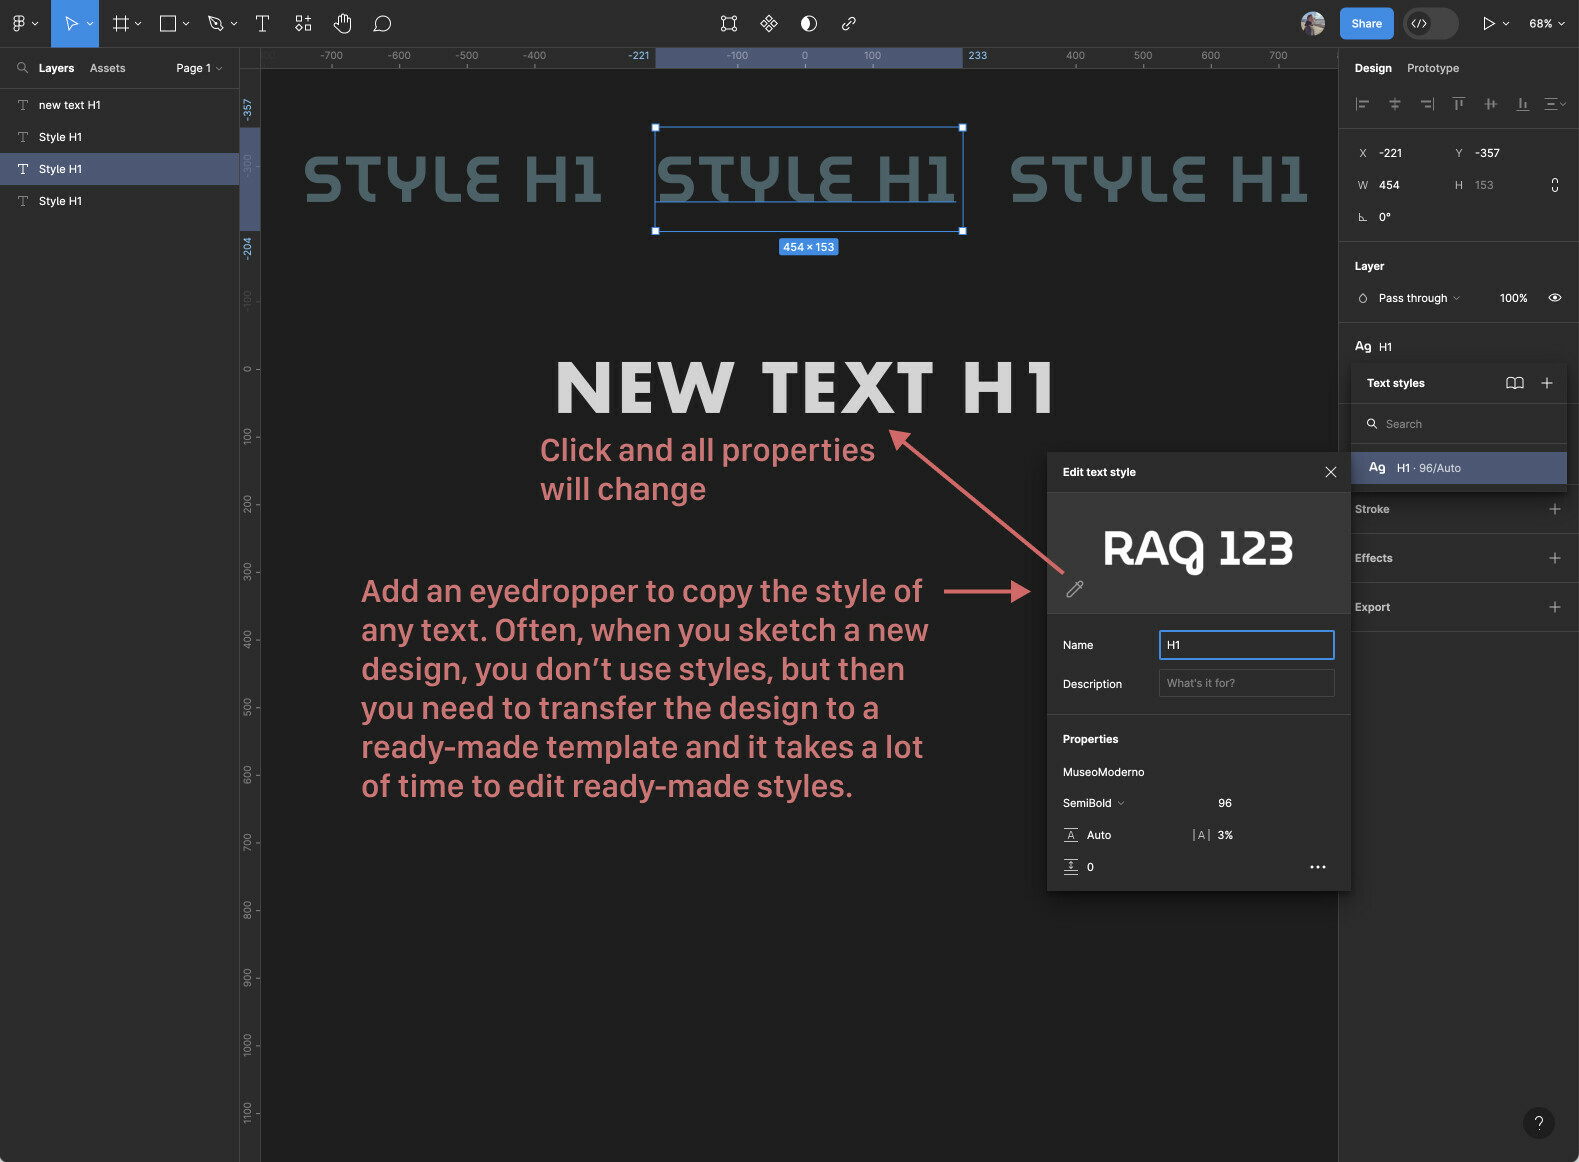Image resolution: width=1579 pixels, height=1162 pixels.
Task: Switch to the Assets tab
Action: 108,68
